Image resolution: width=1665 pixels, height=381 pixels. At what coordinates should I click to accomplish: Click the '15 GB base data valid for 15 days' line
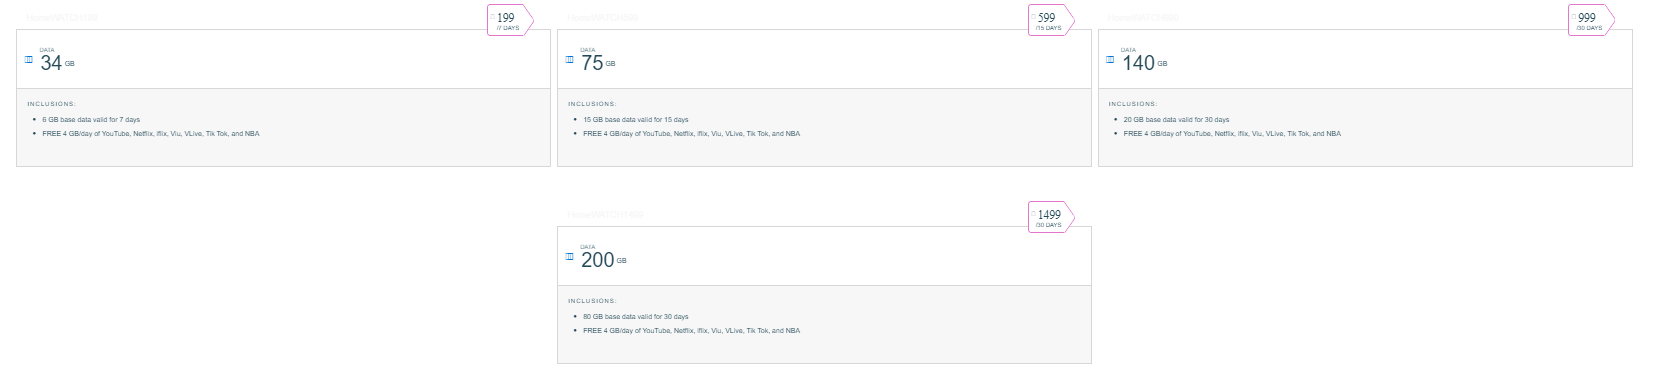coord(636,119)
